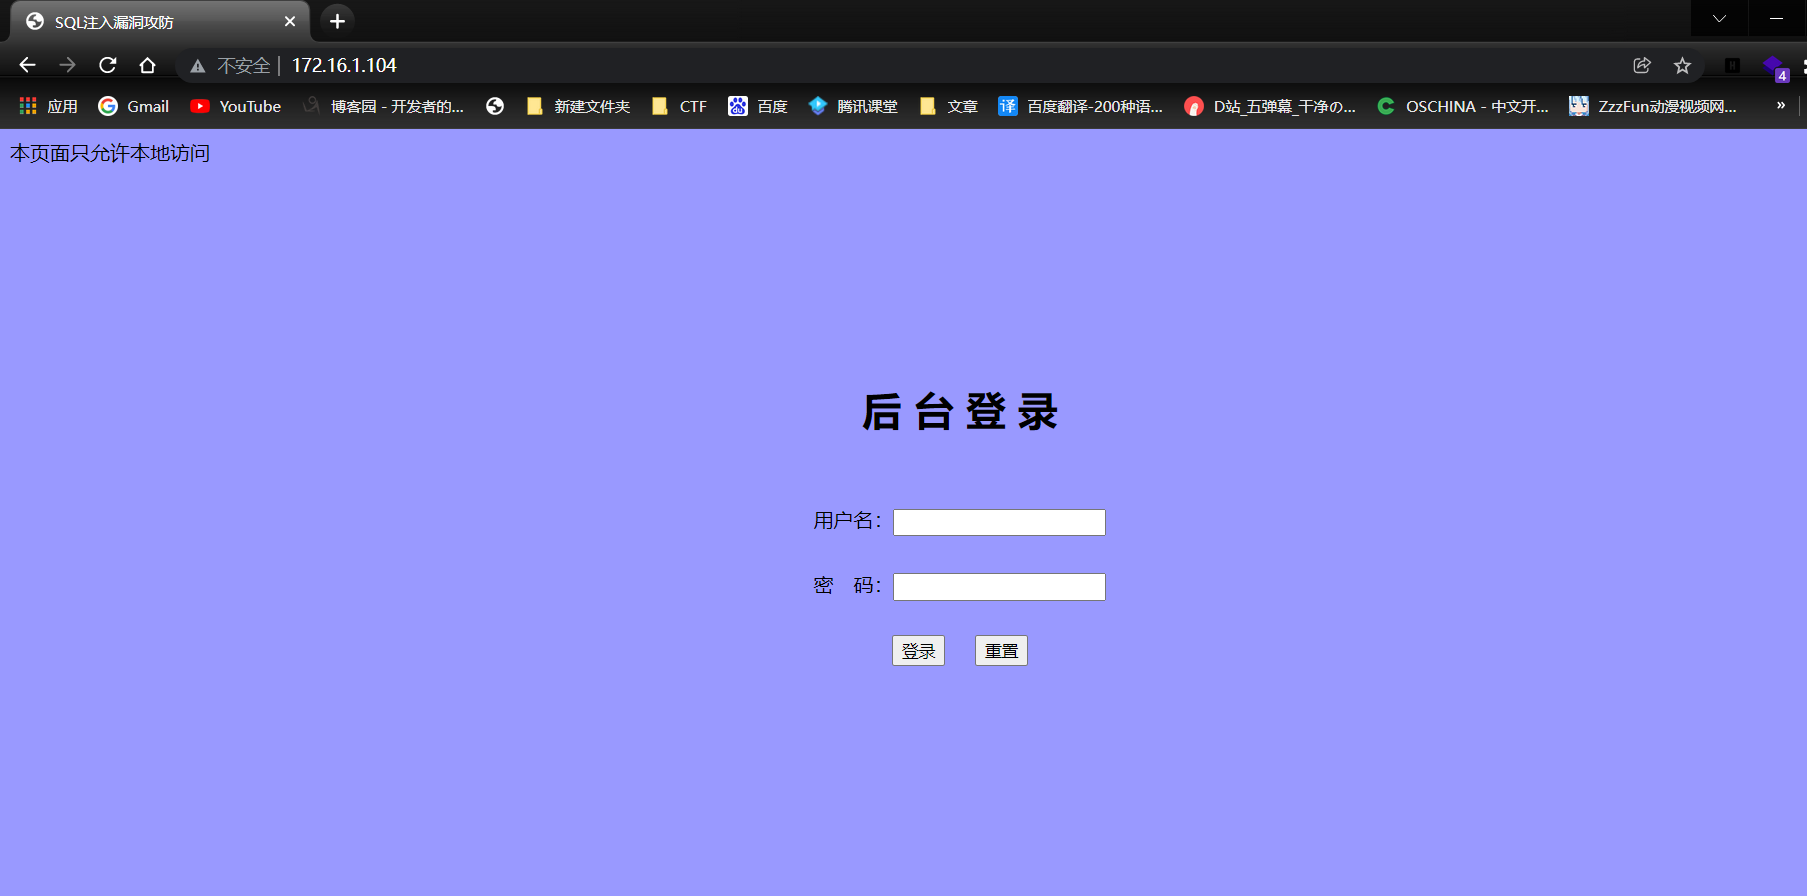Image resolution: width=1807 pixels, height=896 pixels.
Task: Open the CTF bookmark folder
Action: click(679, 106)
